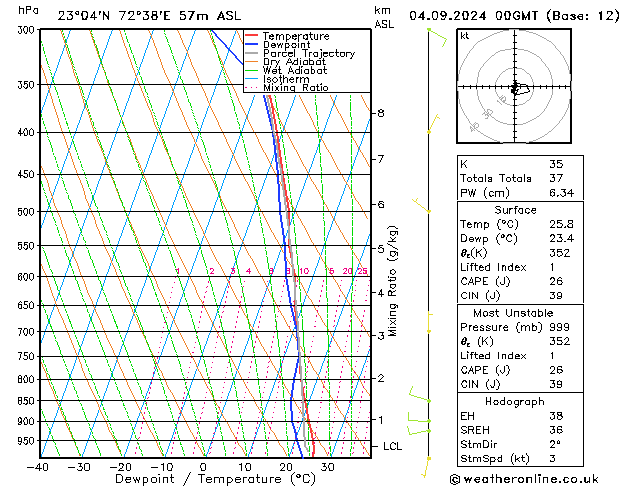Click "Lifted Index" label in Surface section

(493, 267)
